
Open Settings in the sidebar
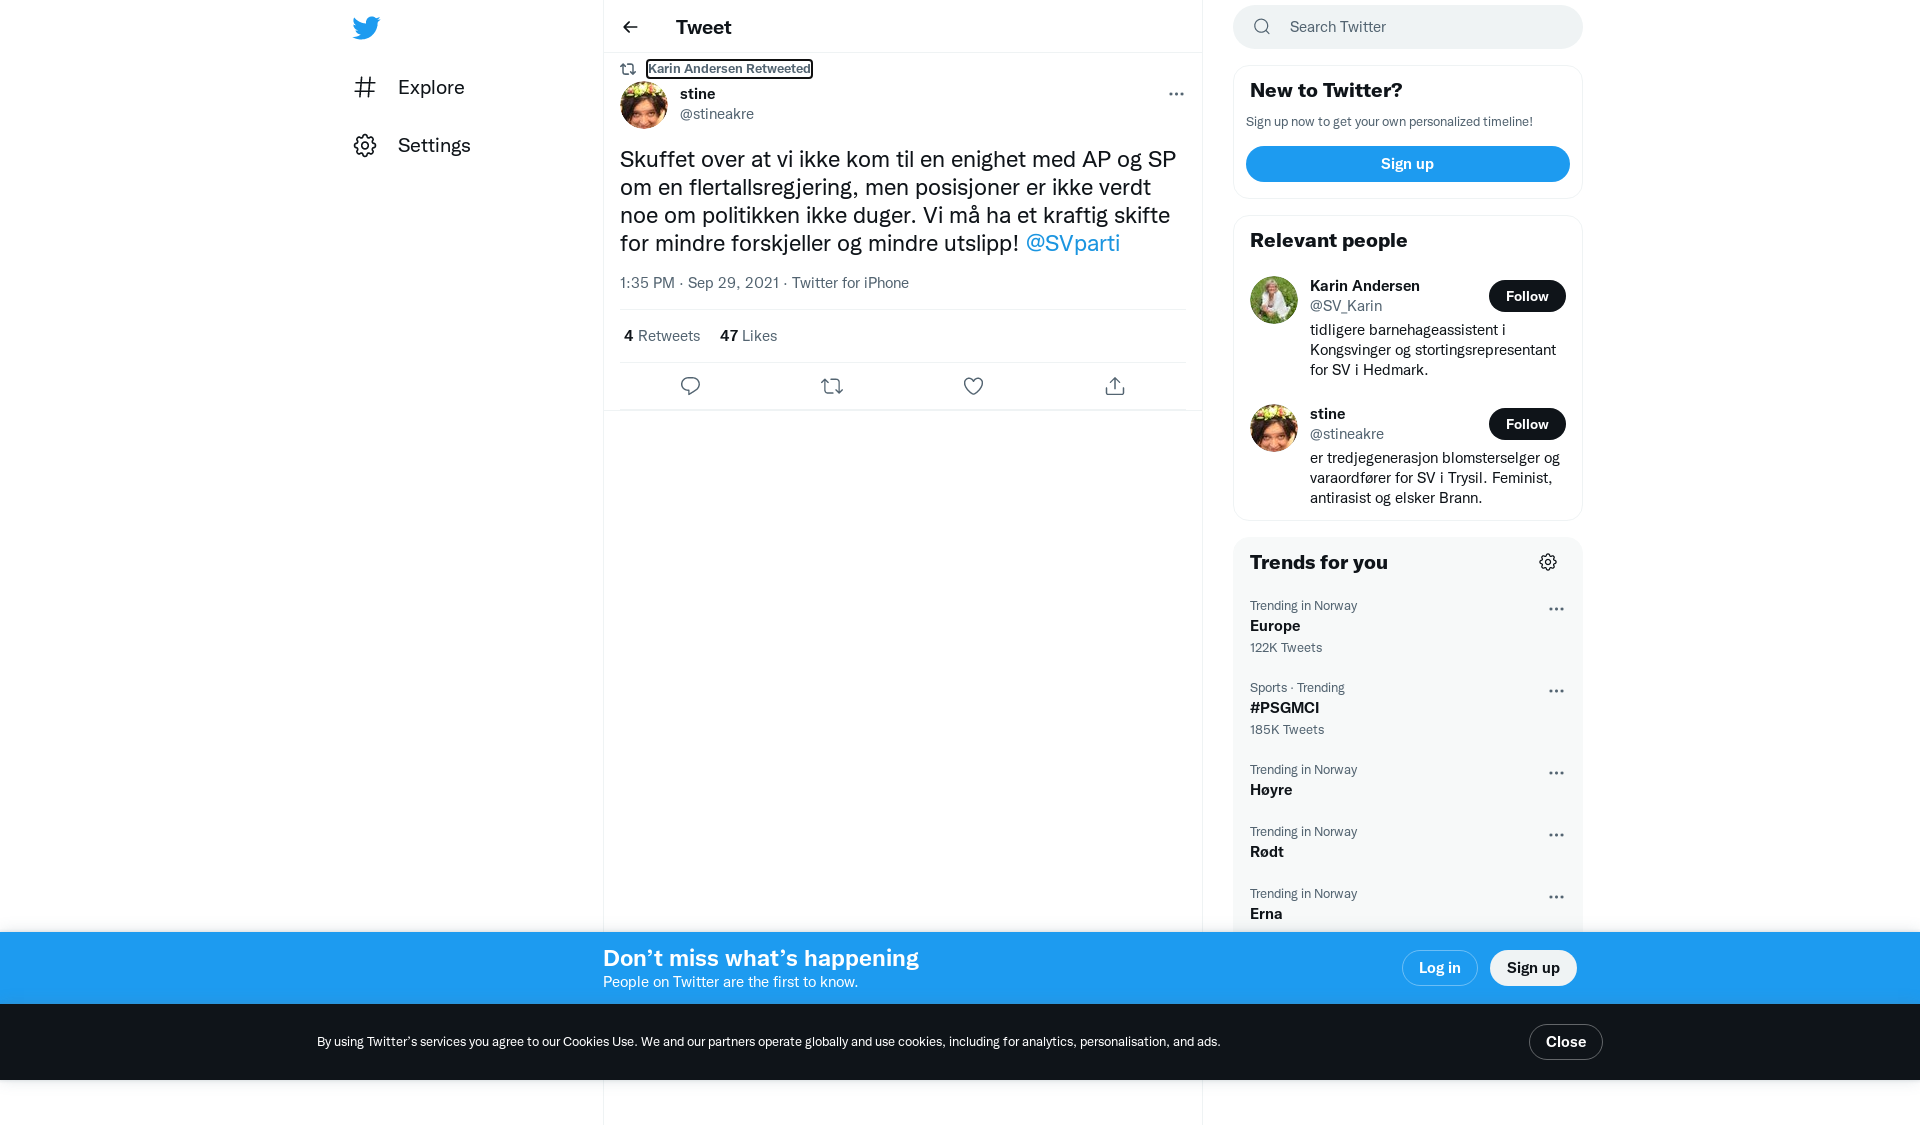tap(412, 145)
